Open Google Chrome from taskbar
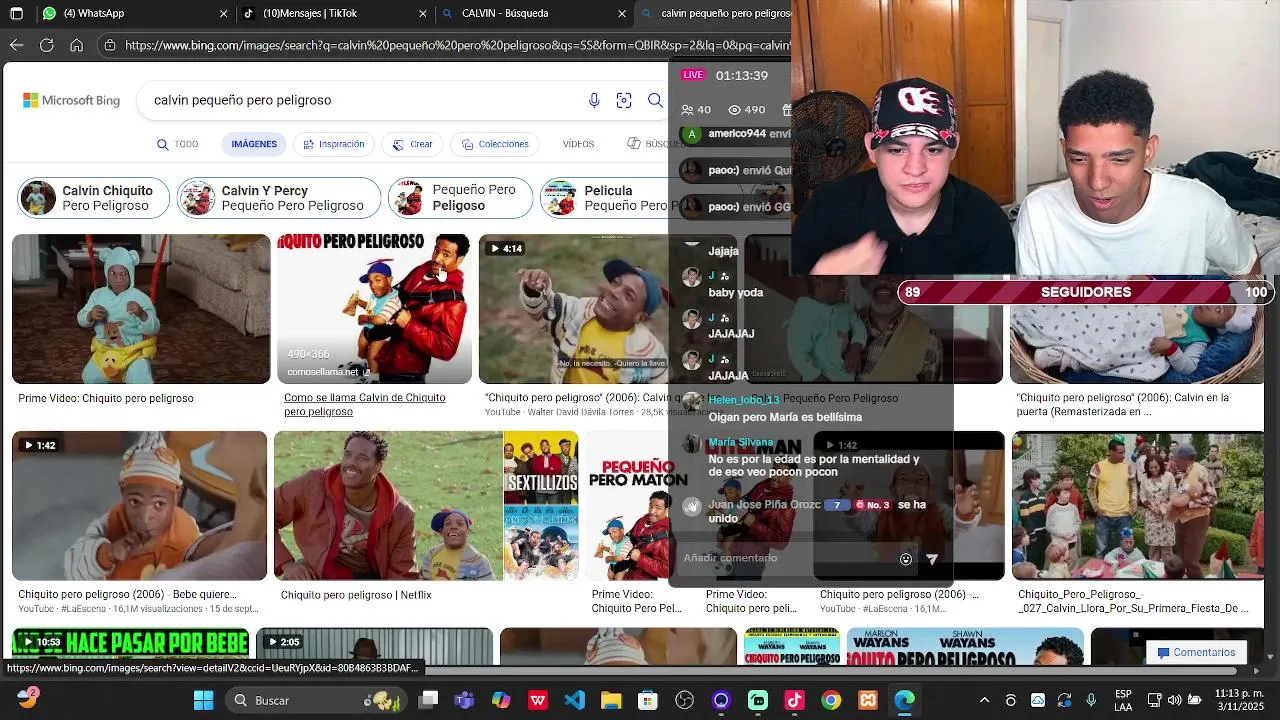The image size is (1280, 720). coord(831,700)
